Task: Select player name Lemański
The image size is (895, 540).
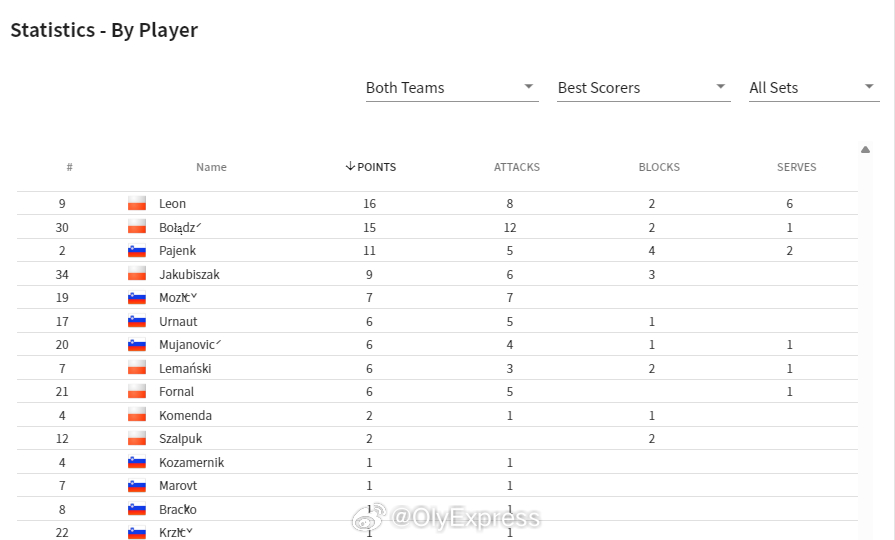Action: [x=185, y=368]
